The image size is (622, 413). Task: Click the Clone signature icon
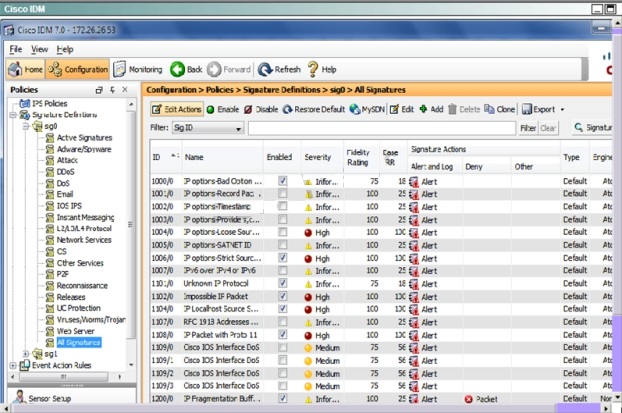coord(489,109)
